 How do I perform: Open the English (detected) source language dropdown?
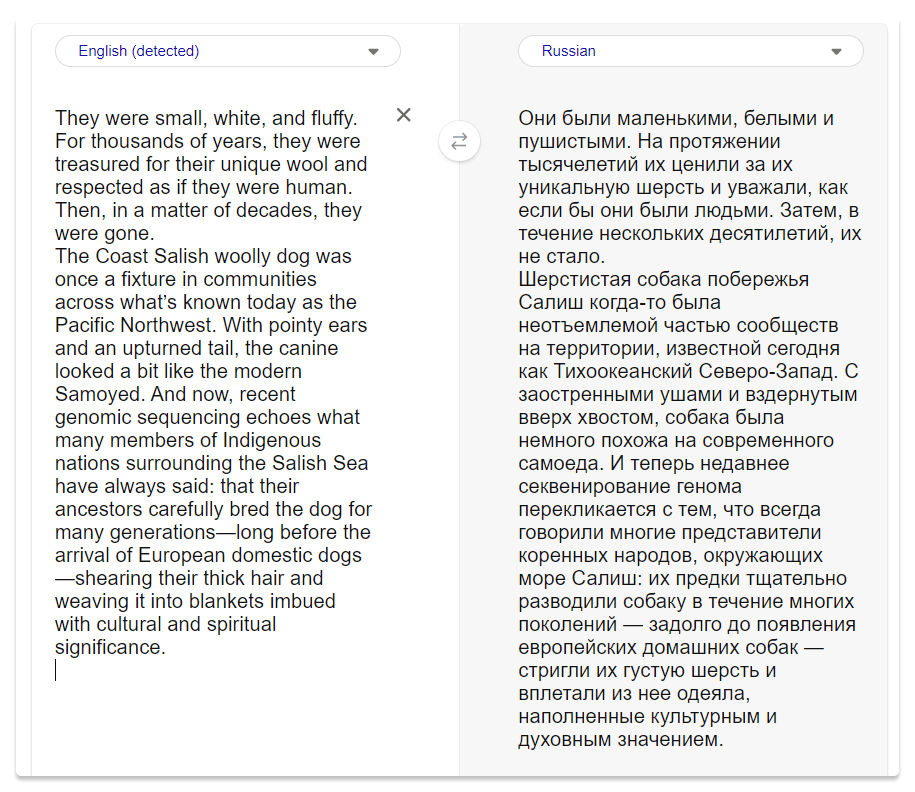pyautogui.click(x=228, y=51)
